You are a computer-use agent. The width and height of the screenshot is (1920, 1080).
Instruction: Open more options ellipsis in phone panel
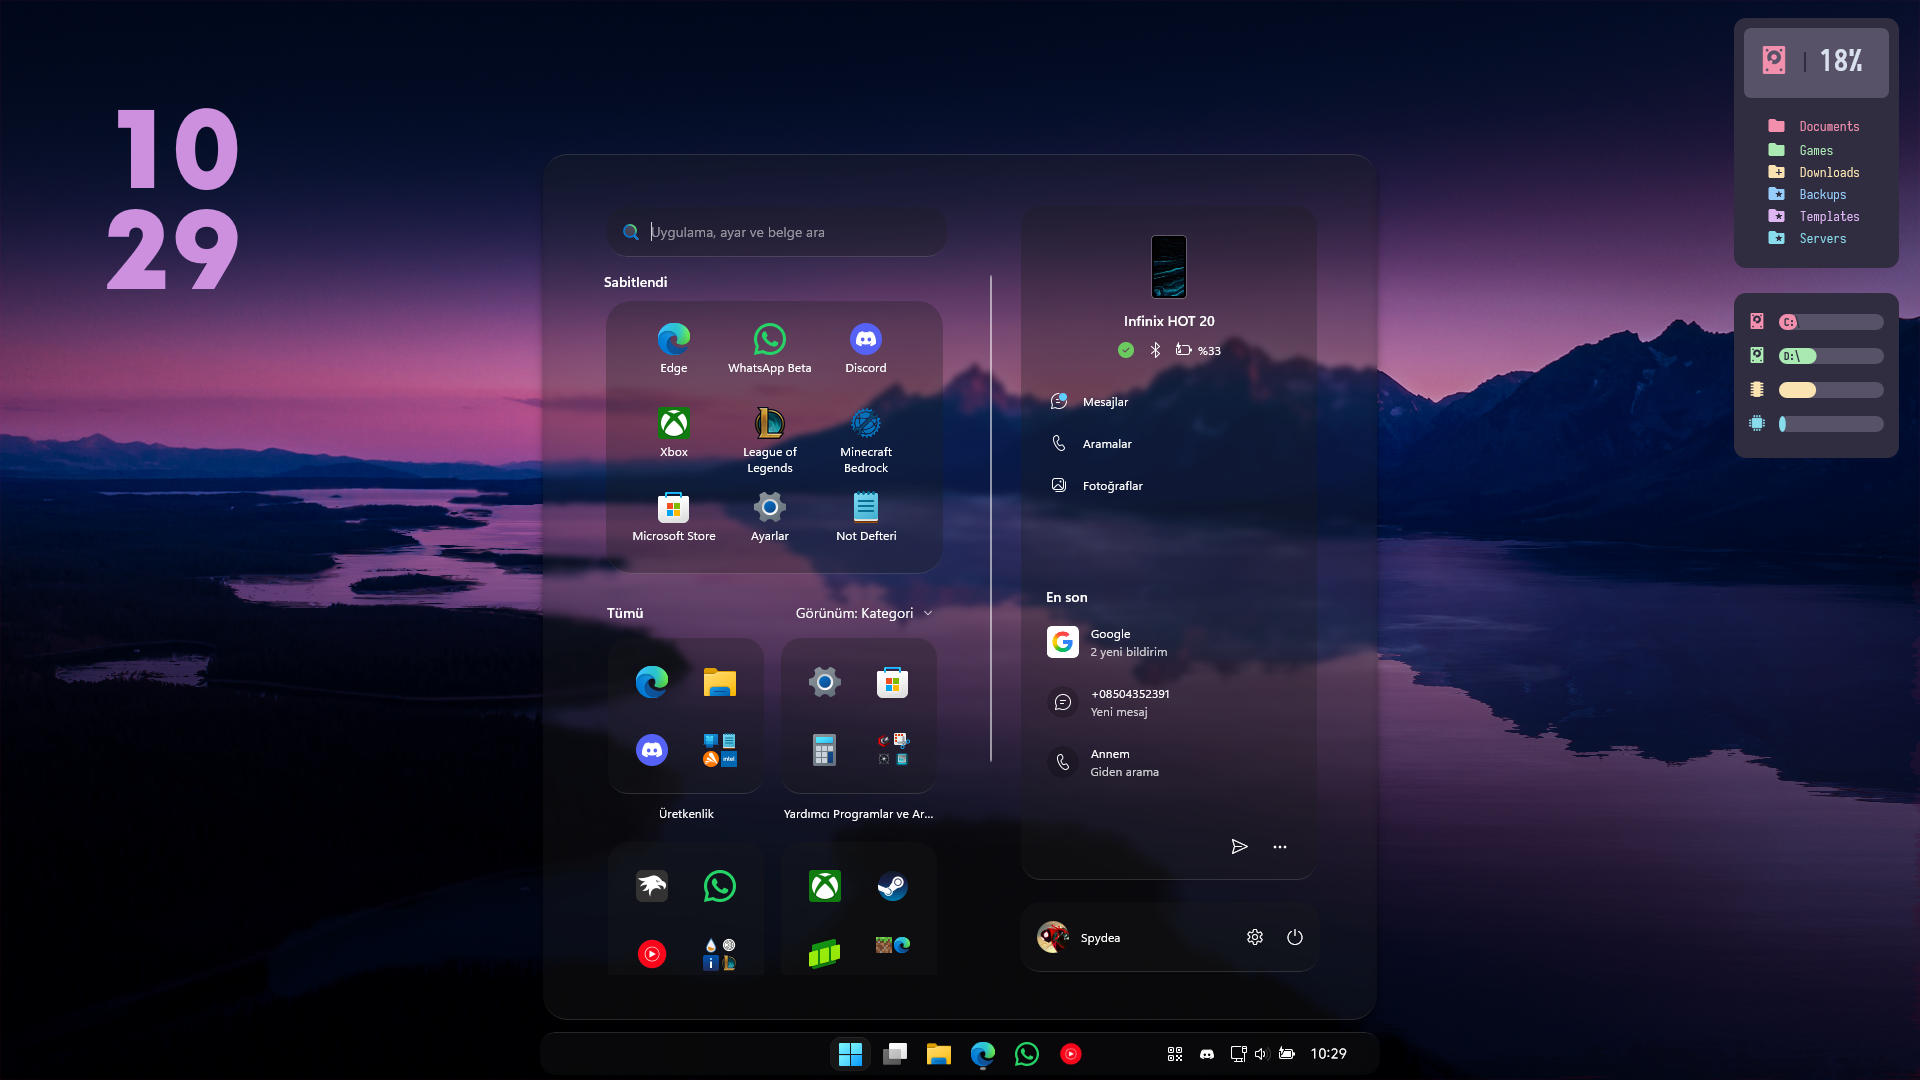[x=1279, y=847]
